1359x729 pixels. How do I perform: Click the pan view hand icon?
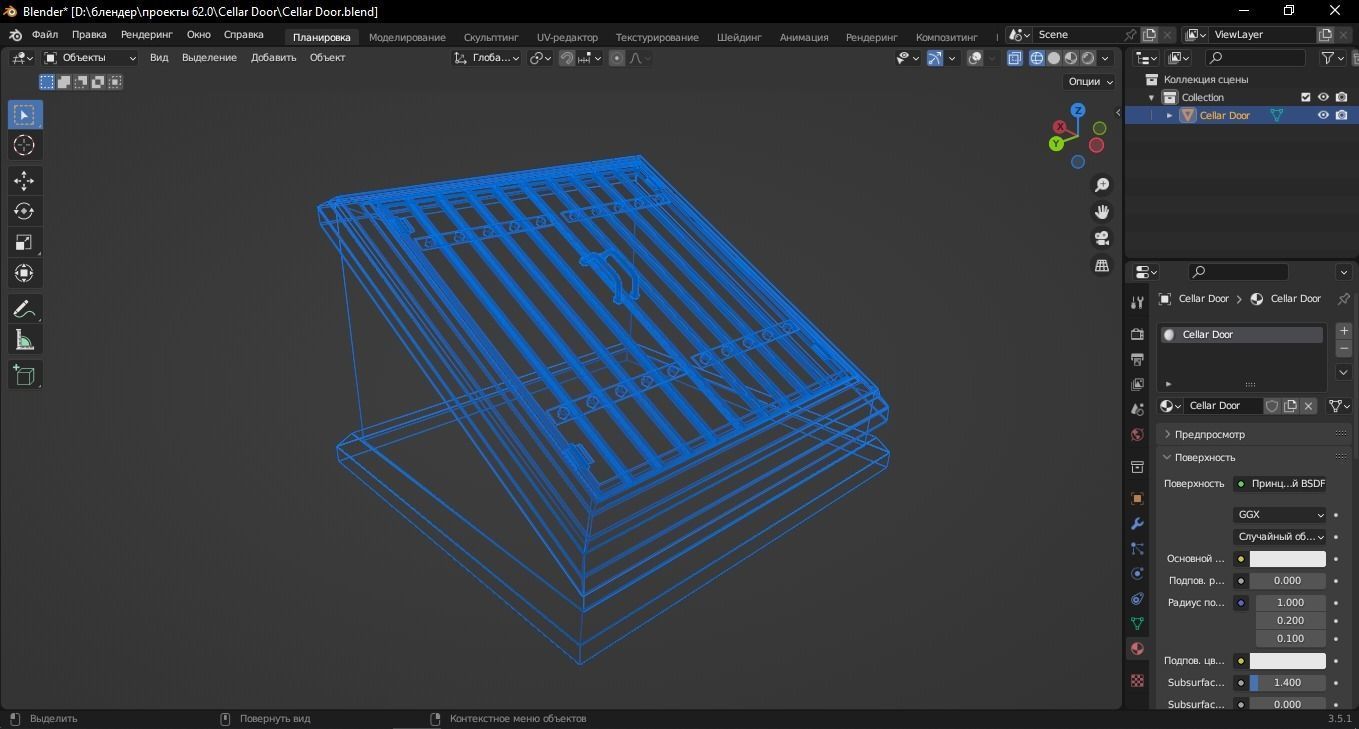[x=1101, y=212]
